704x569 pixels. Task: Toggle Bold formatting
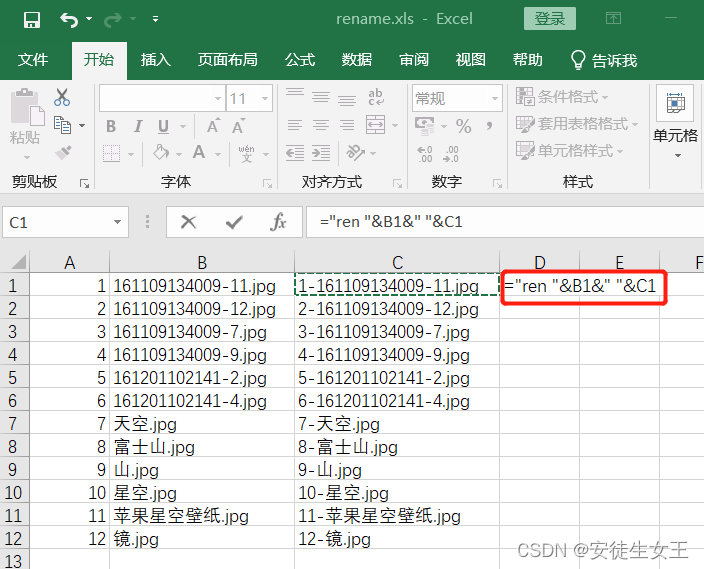tap(111, 126)
